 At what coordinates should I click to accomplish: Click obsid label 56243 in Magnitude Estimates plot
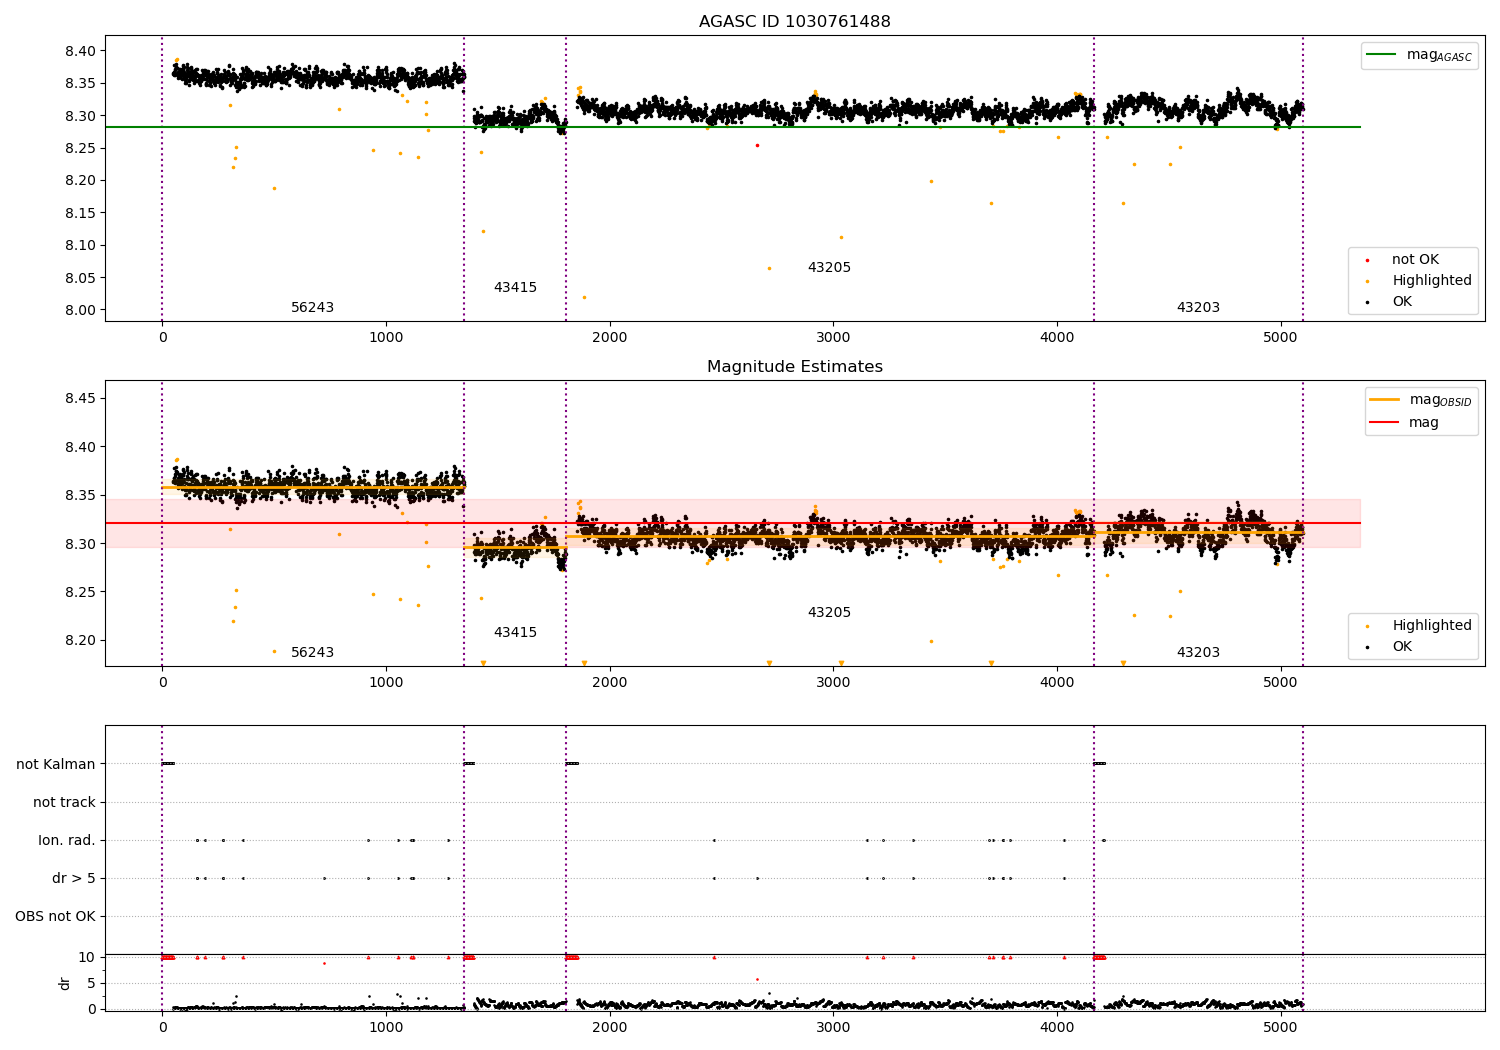pyautogui.click(x=312, y=653)
